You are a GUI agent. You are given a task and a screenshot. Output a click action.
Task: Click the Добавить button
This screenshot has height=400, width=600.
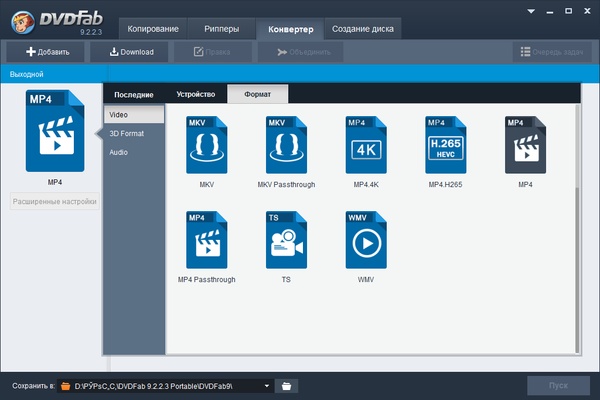tap(47, 51)
